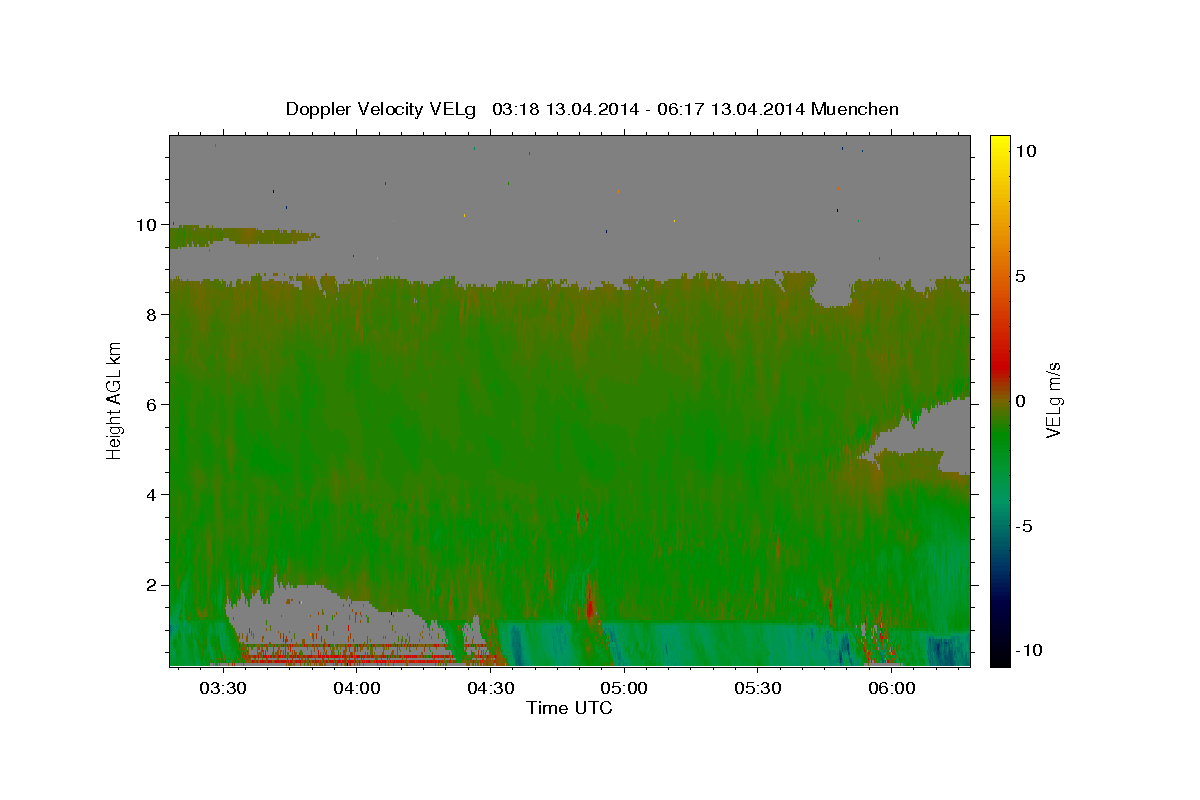
Task: Click the 'Height AGL km' axis label
Action: point(114,400)
